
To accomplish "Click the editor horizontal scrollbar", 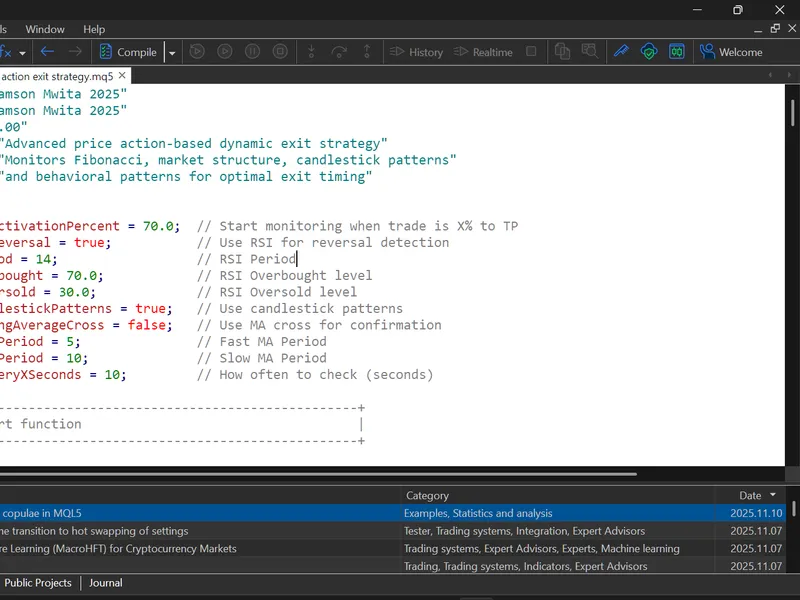I will pyautogui.click(x=318, y=474).
